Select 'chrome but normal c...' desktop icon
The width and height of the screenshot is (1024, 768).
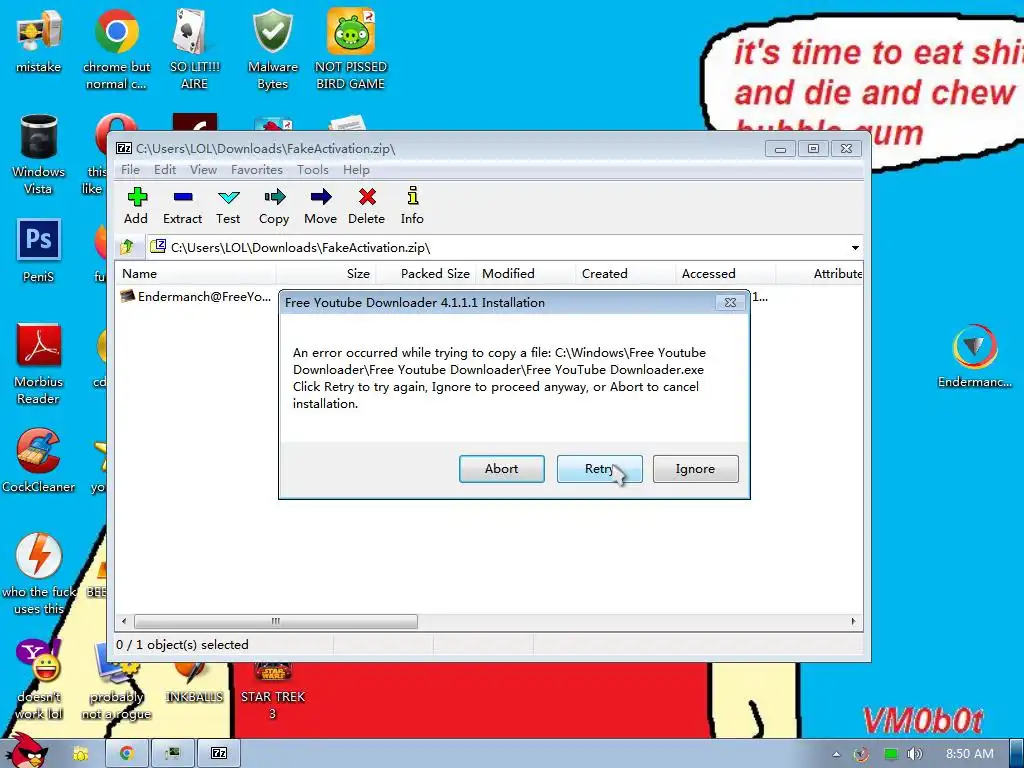[x=116, y=50]
